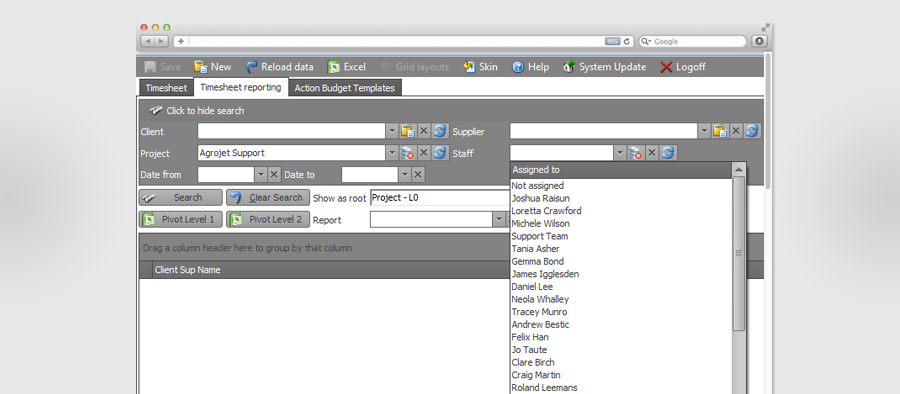Click the Pivot Level 1 button

[x=180, y=219]
